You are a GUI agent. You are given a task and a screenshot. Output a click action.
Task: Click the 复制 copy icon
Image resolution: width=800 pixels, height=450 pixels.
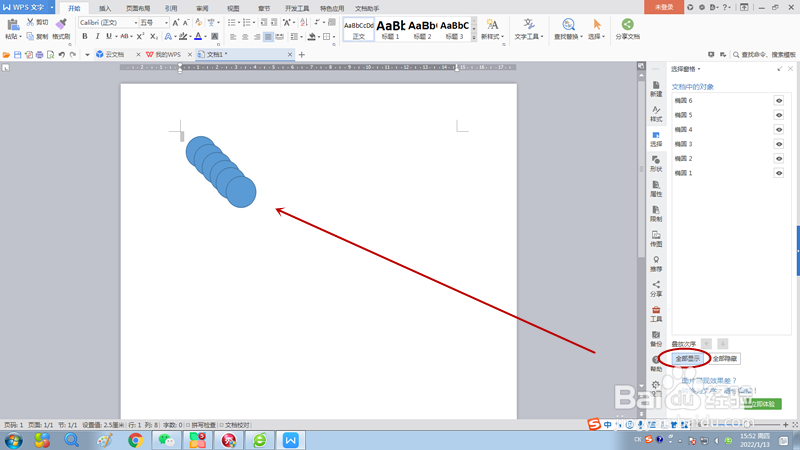pyautogui.click(x=30, y=36)
